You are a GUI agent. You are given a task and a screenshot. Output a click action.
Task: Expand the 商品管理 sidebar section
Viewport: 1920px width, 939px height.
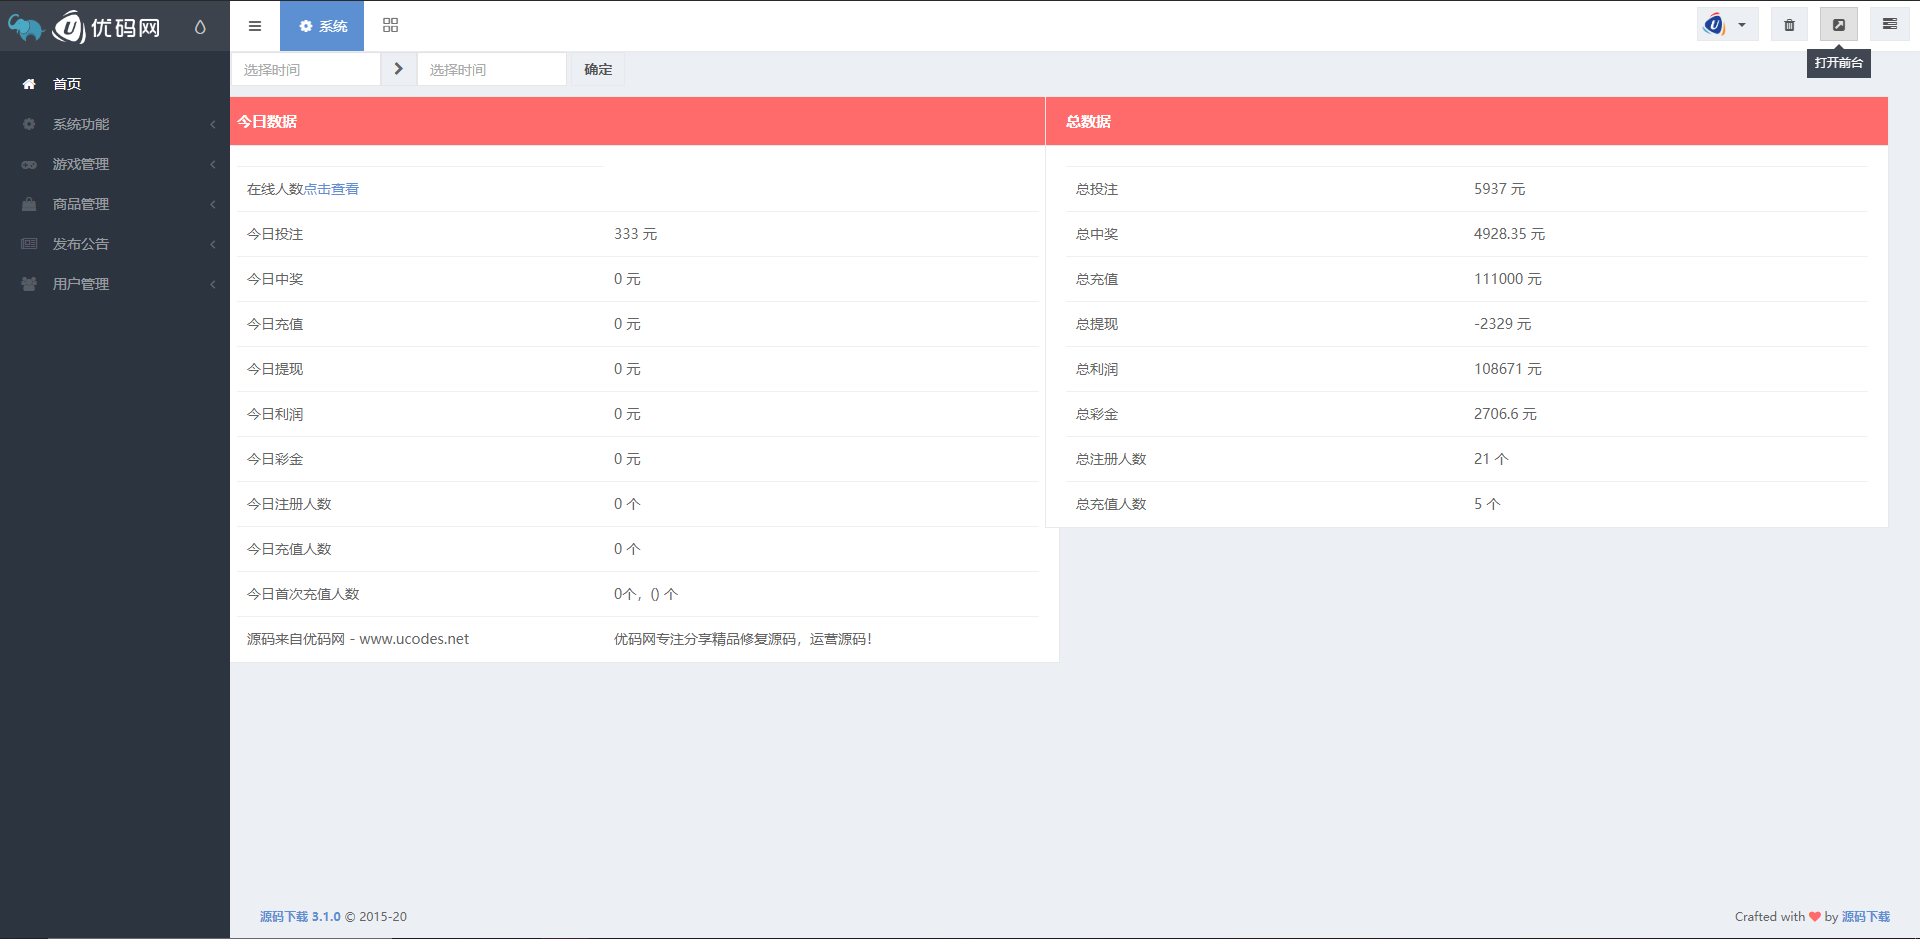click(x=83, y=204)
